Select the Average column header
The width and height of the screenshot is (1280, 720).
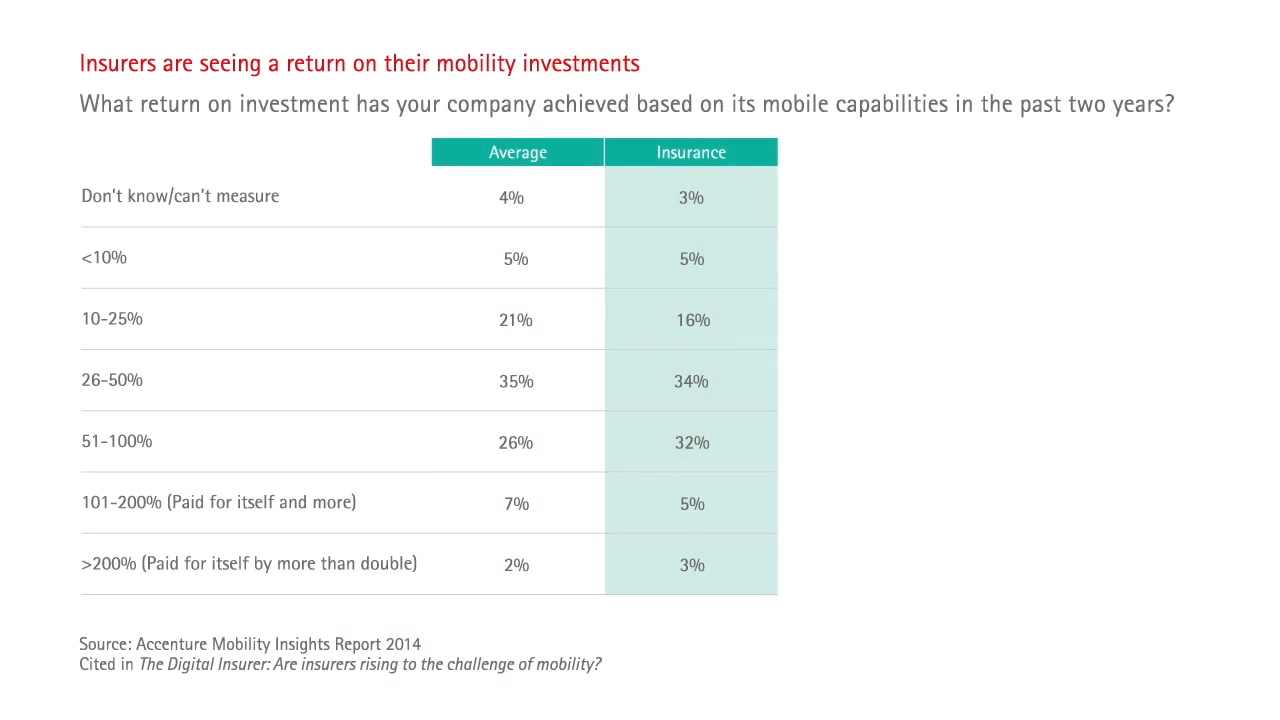click(x=517, y=152)
